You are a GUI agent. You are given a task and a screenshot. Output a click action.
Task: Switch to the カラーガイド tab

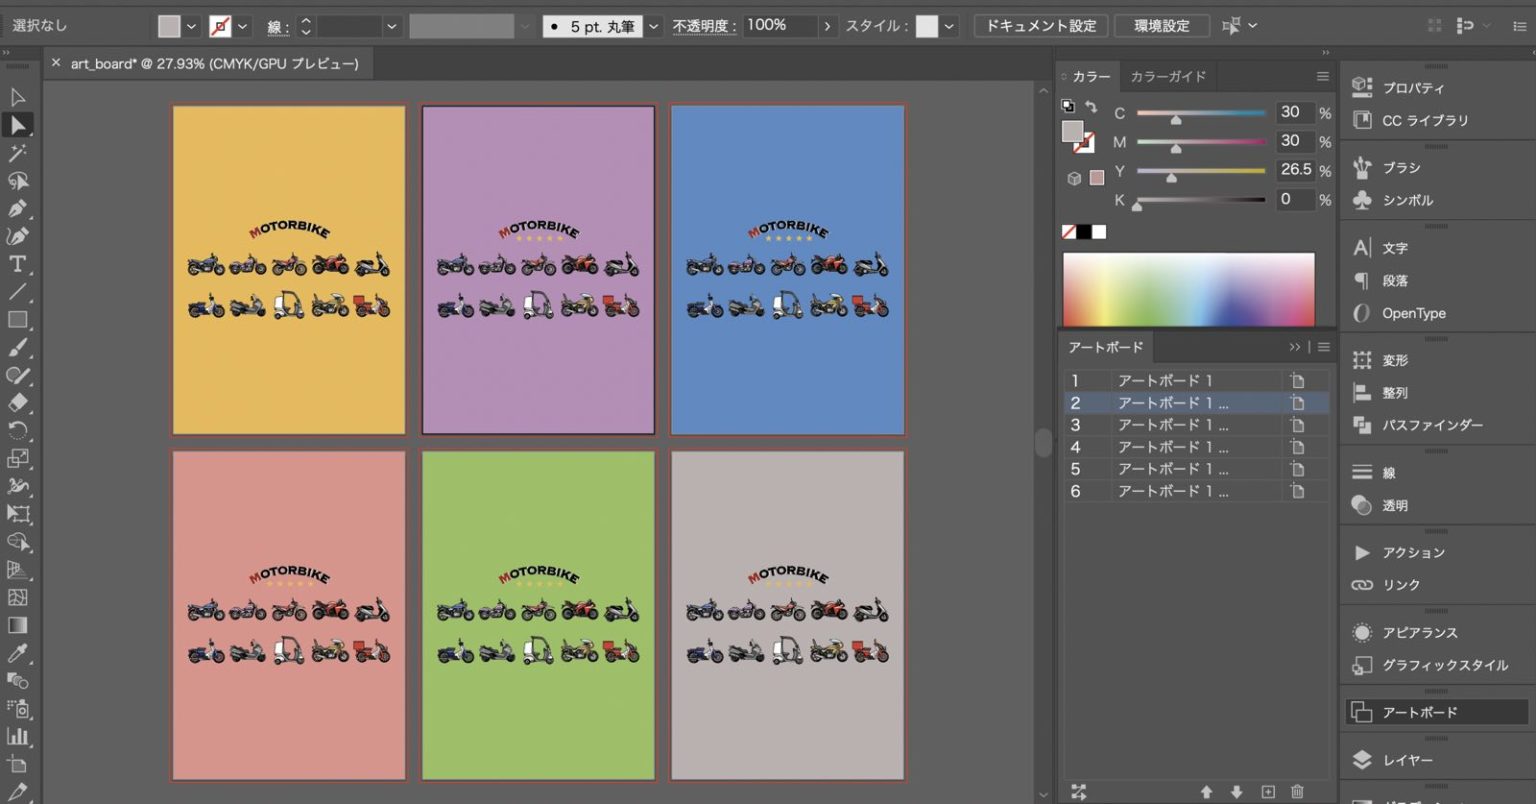pos(1168,76)
